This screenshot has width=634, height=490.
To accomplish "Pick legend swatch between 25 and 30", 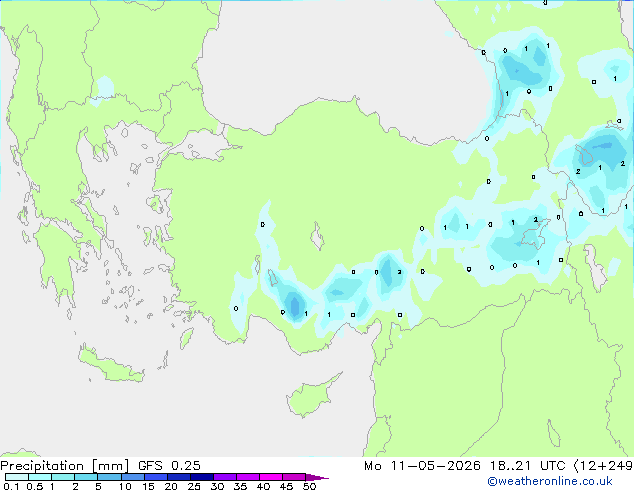I will tap(202, 477).
